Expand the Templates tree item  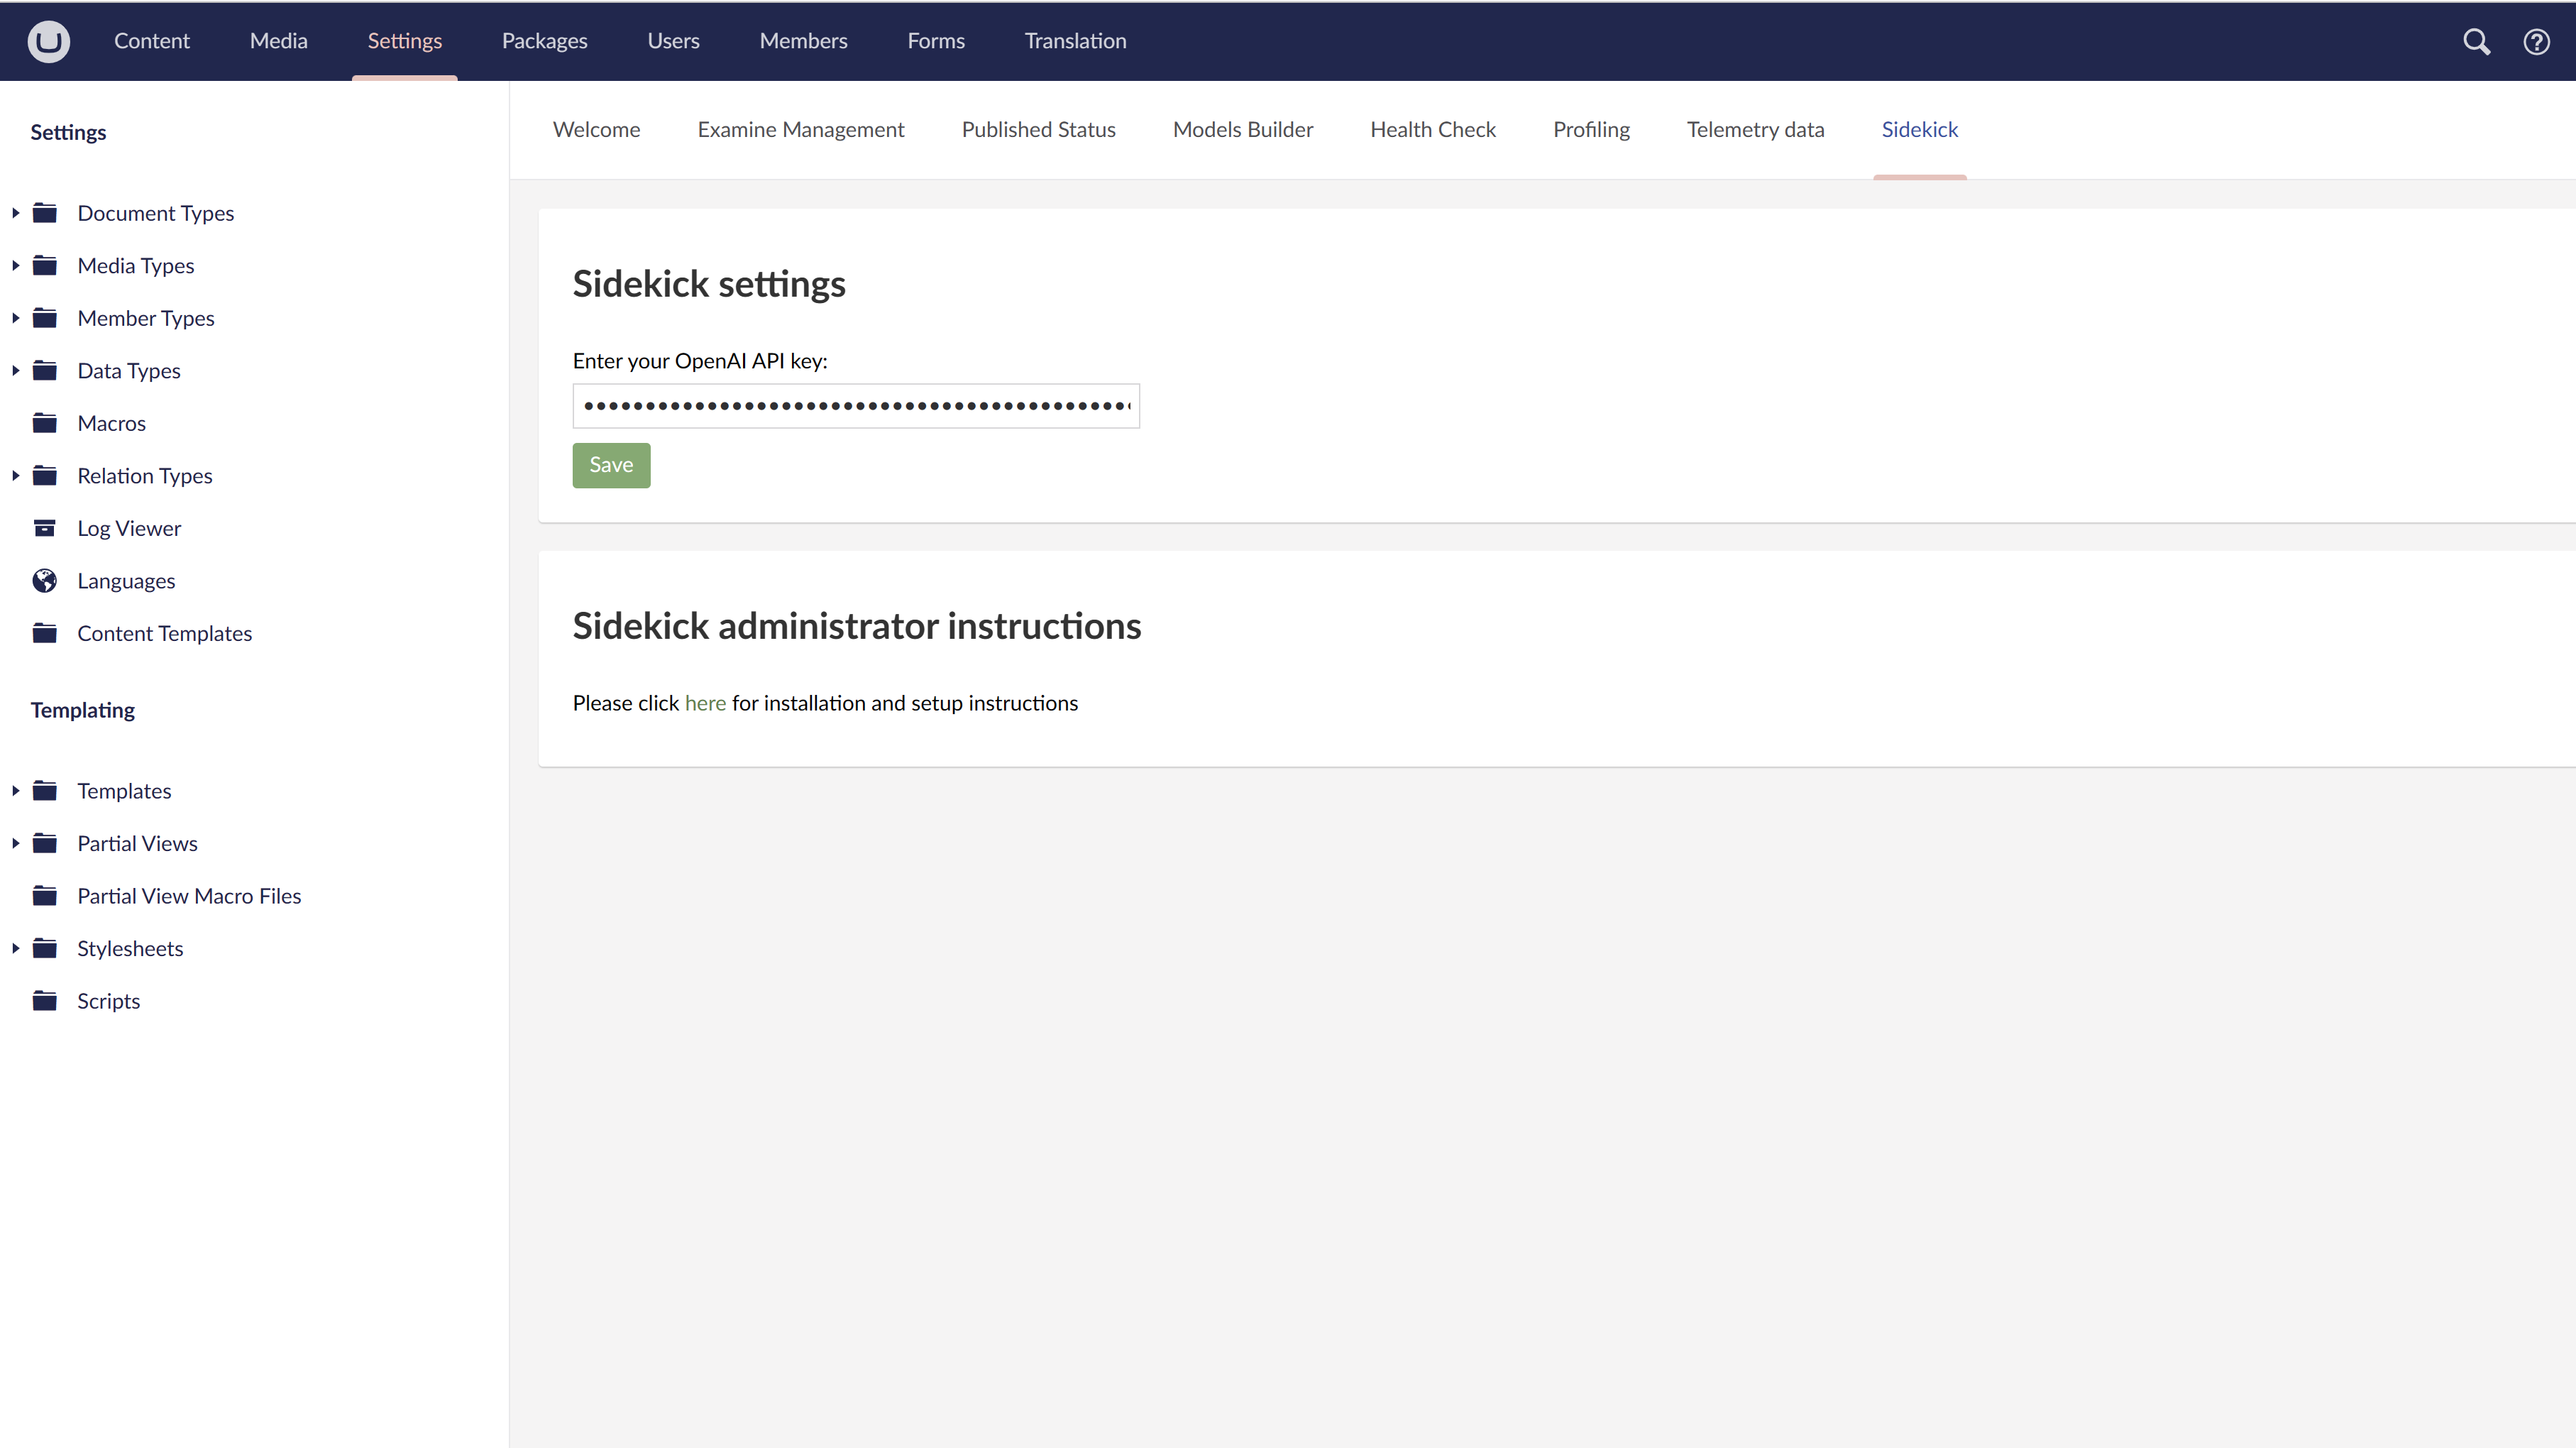click(x=14, y=789)
